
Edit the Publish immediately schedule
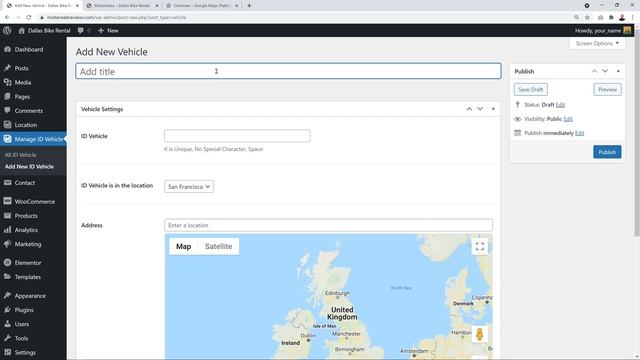click(580, 133)
